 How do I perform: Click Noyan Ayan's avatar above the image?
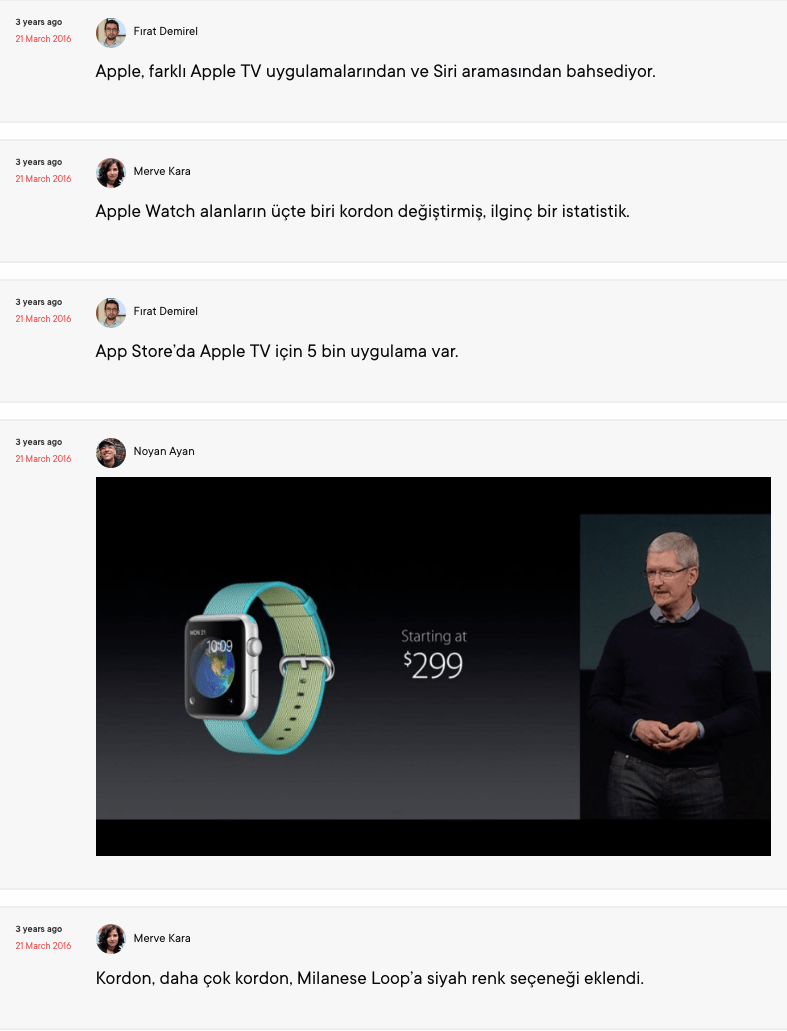click(x=110, y=452)
